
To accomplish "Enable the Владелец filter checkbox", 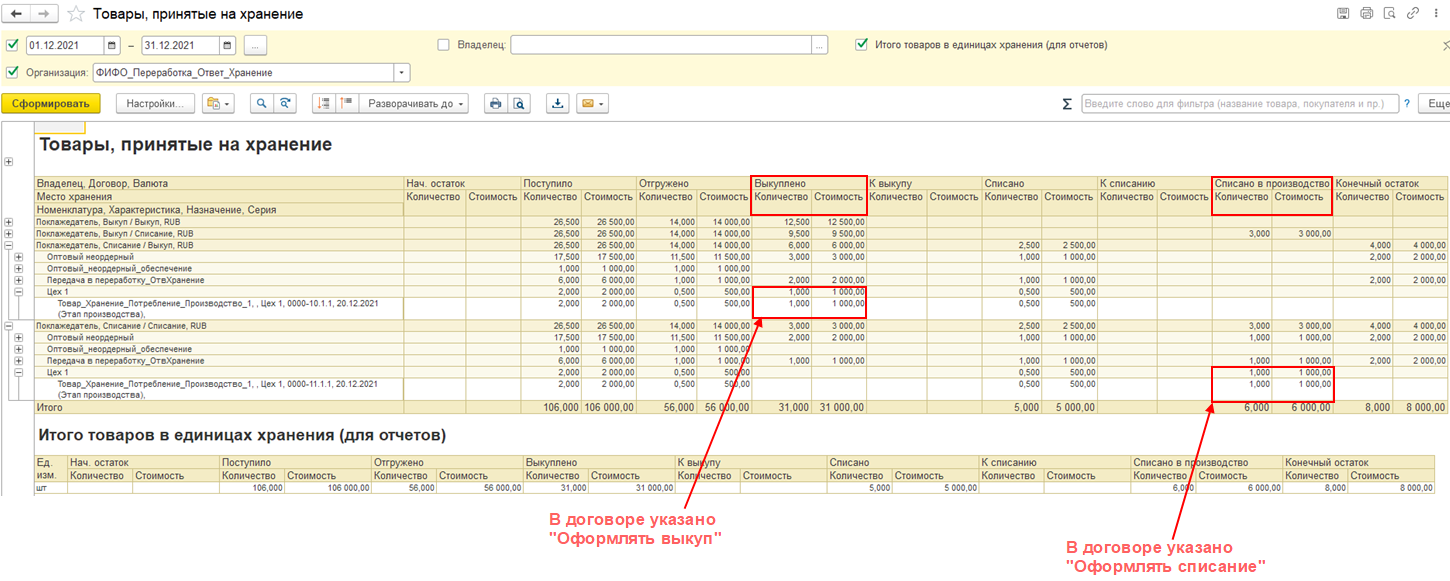I will [444, 45].
